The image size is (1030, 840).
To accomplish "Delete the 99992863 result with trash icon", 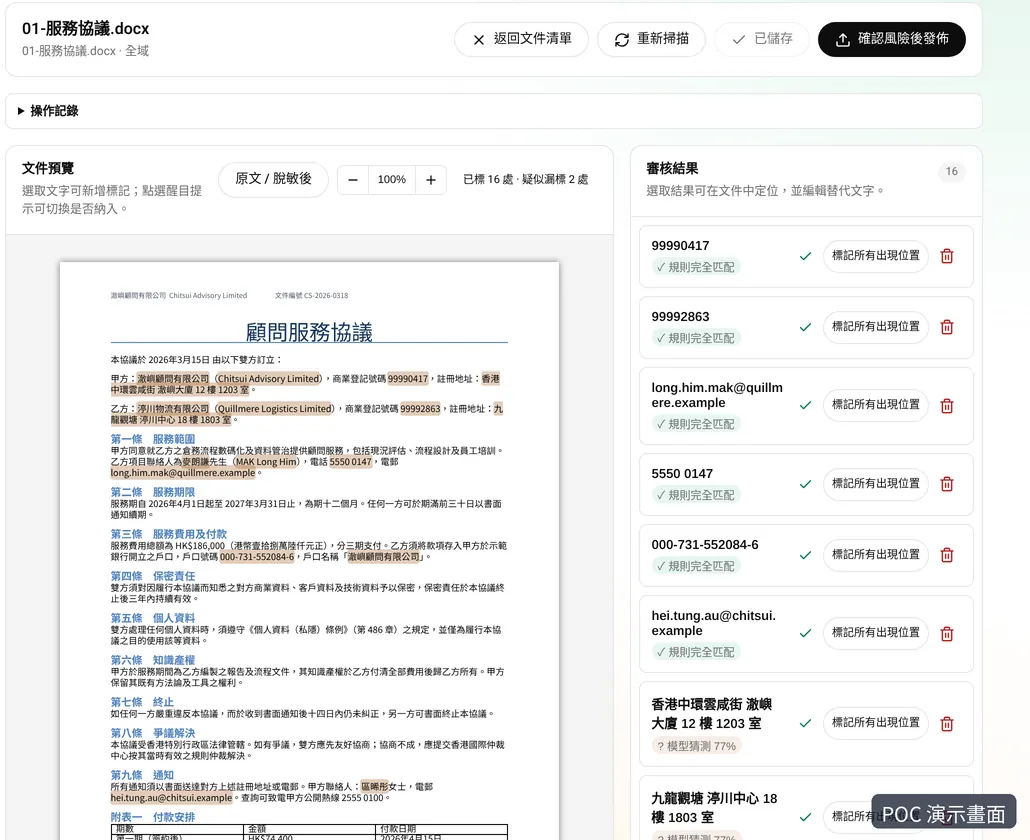I will point(947,327).
